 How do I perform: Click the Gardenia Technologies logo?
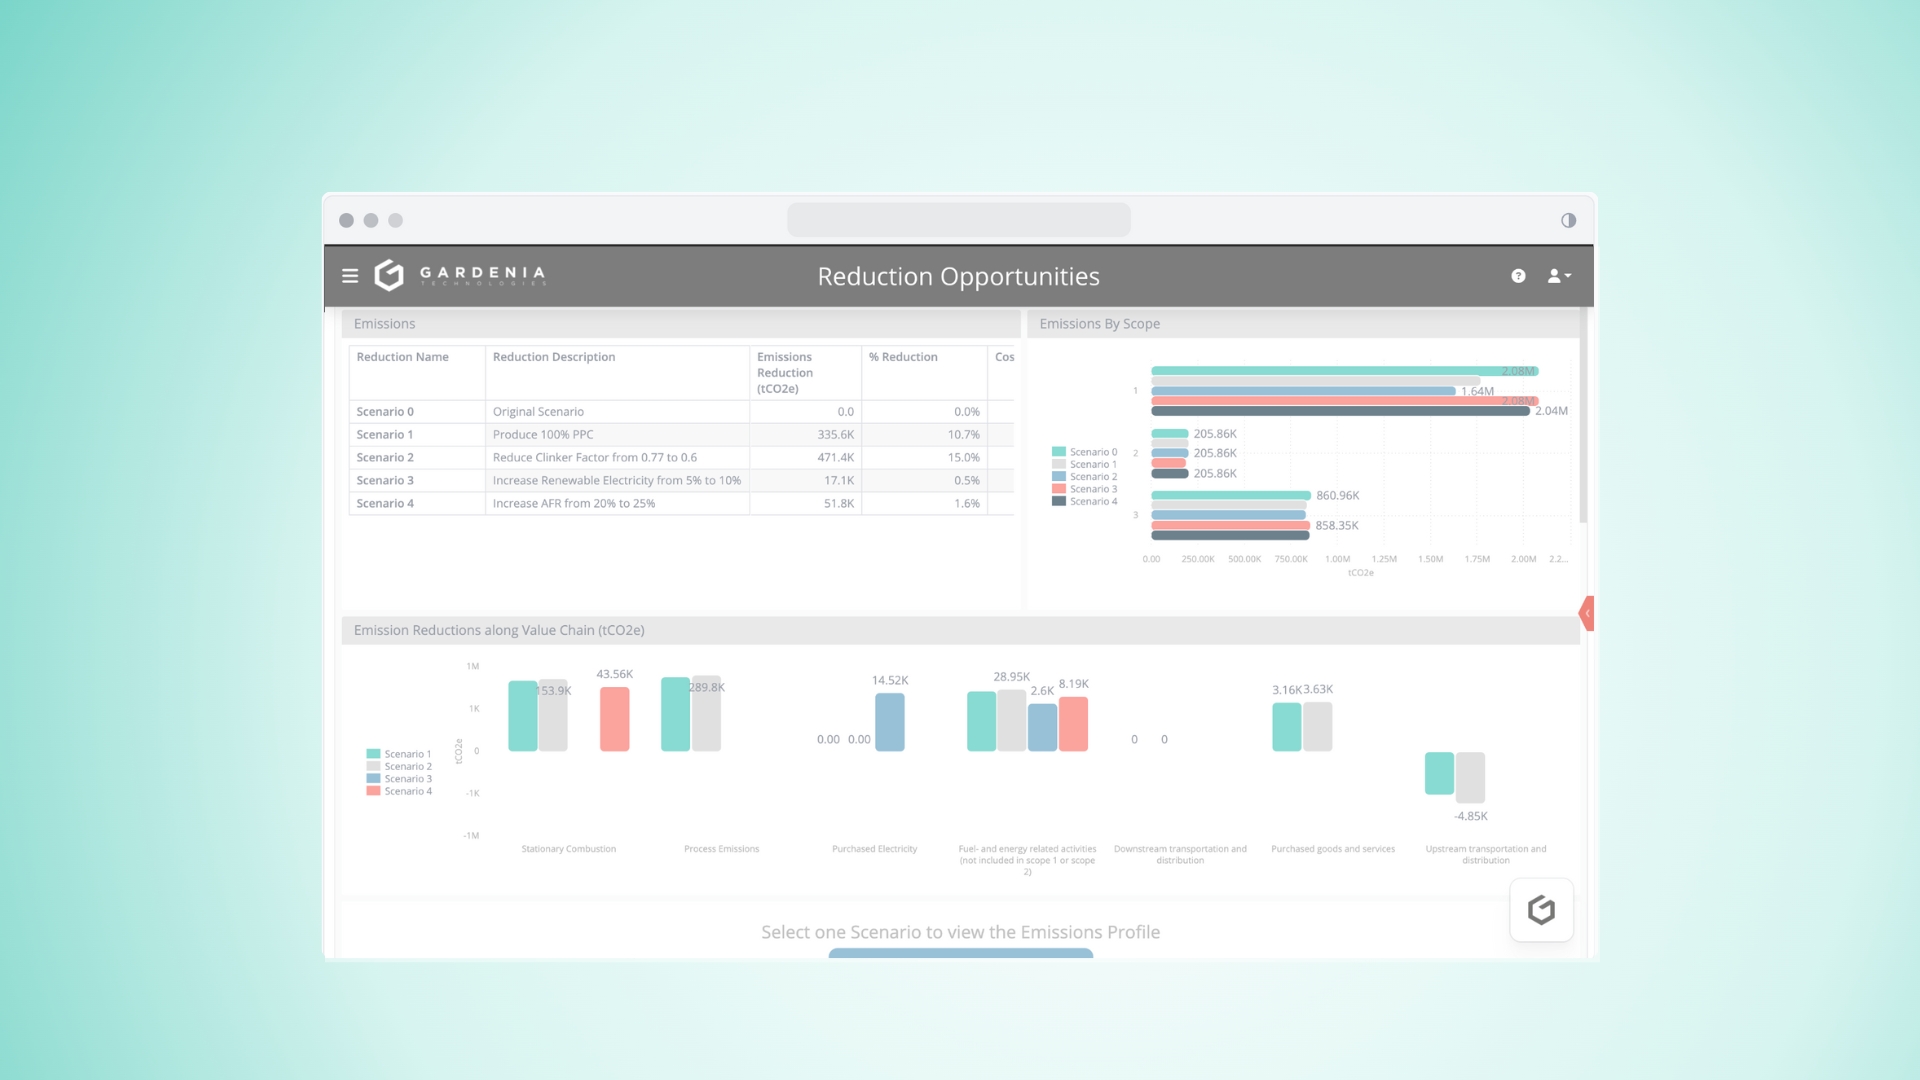coord(460,275)
